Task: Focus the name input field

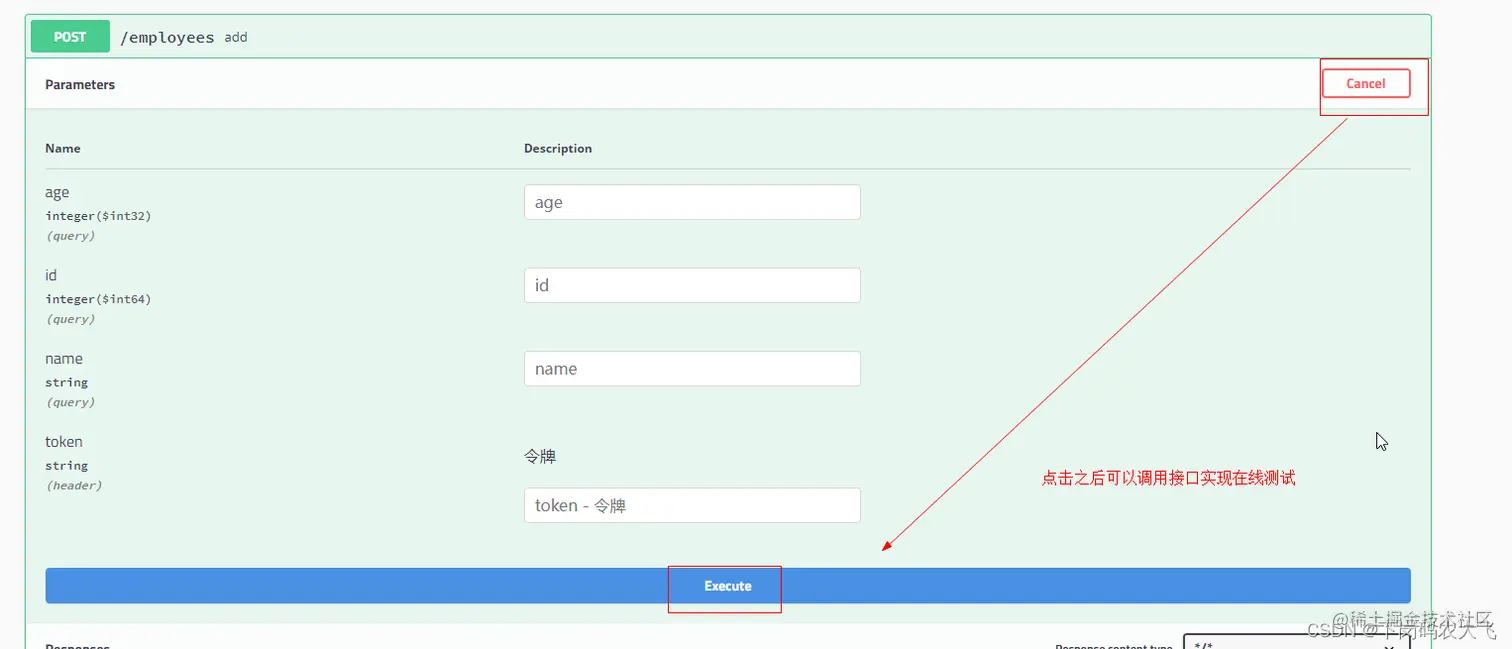Action: click(692, 369)
